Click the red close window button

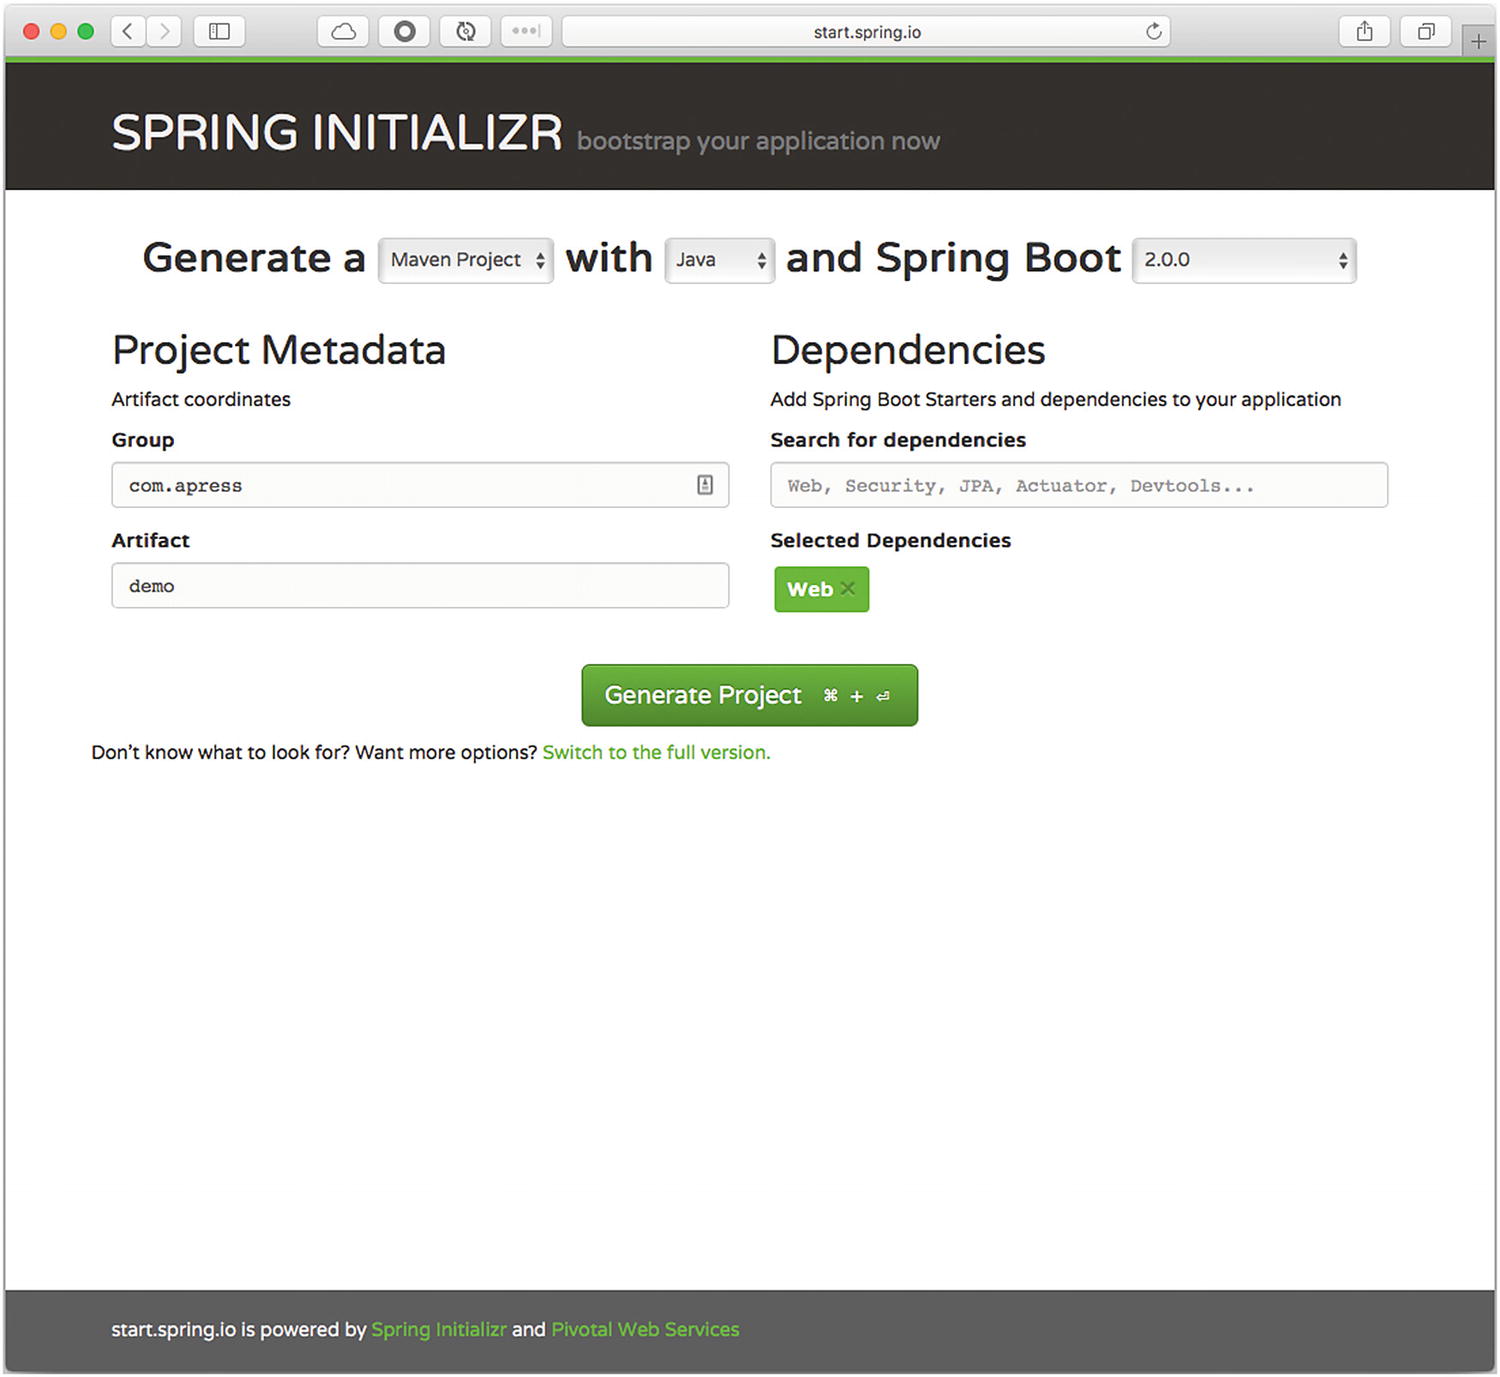31,32
